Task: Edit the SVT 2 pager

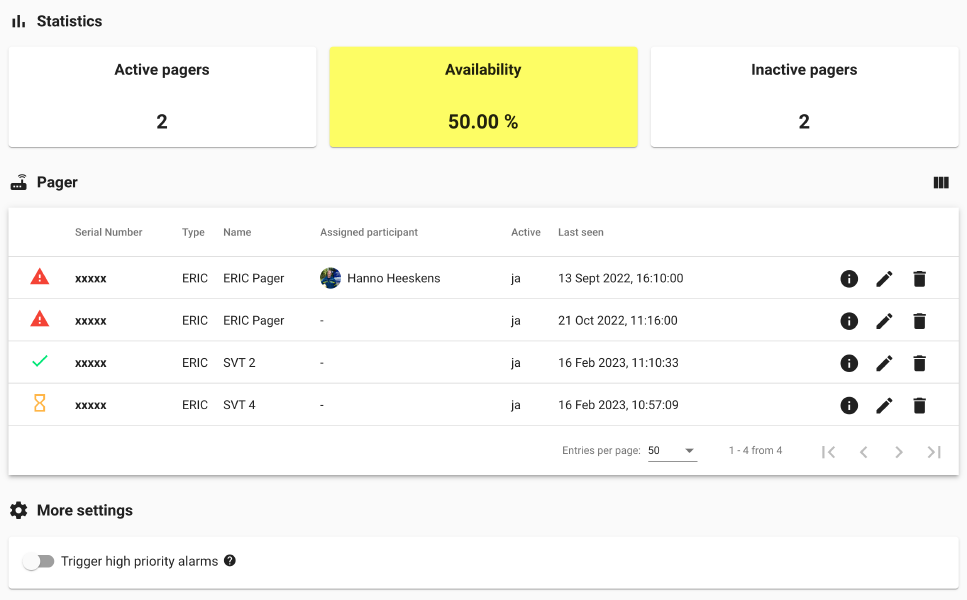Action: pyautogui.click(x=884, y=363)
